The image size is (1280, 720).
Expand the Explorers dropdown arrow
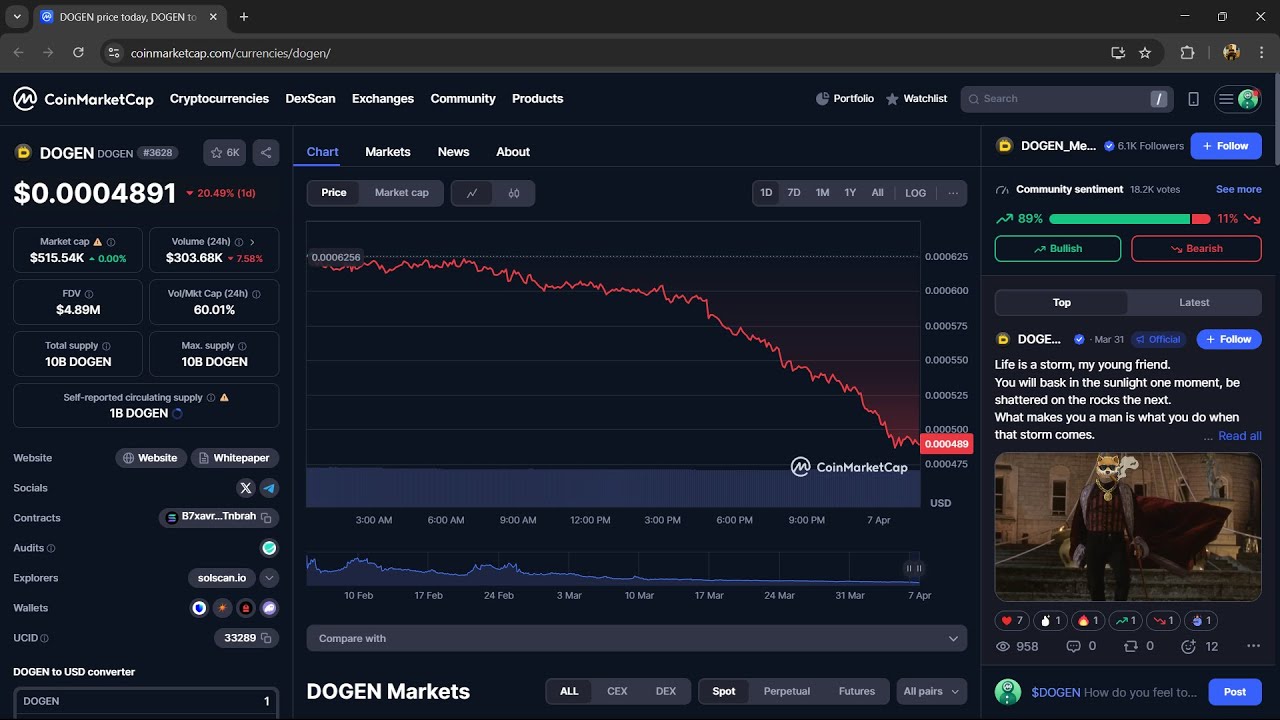click(269, 578)
